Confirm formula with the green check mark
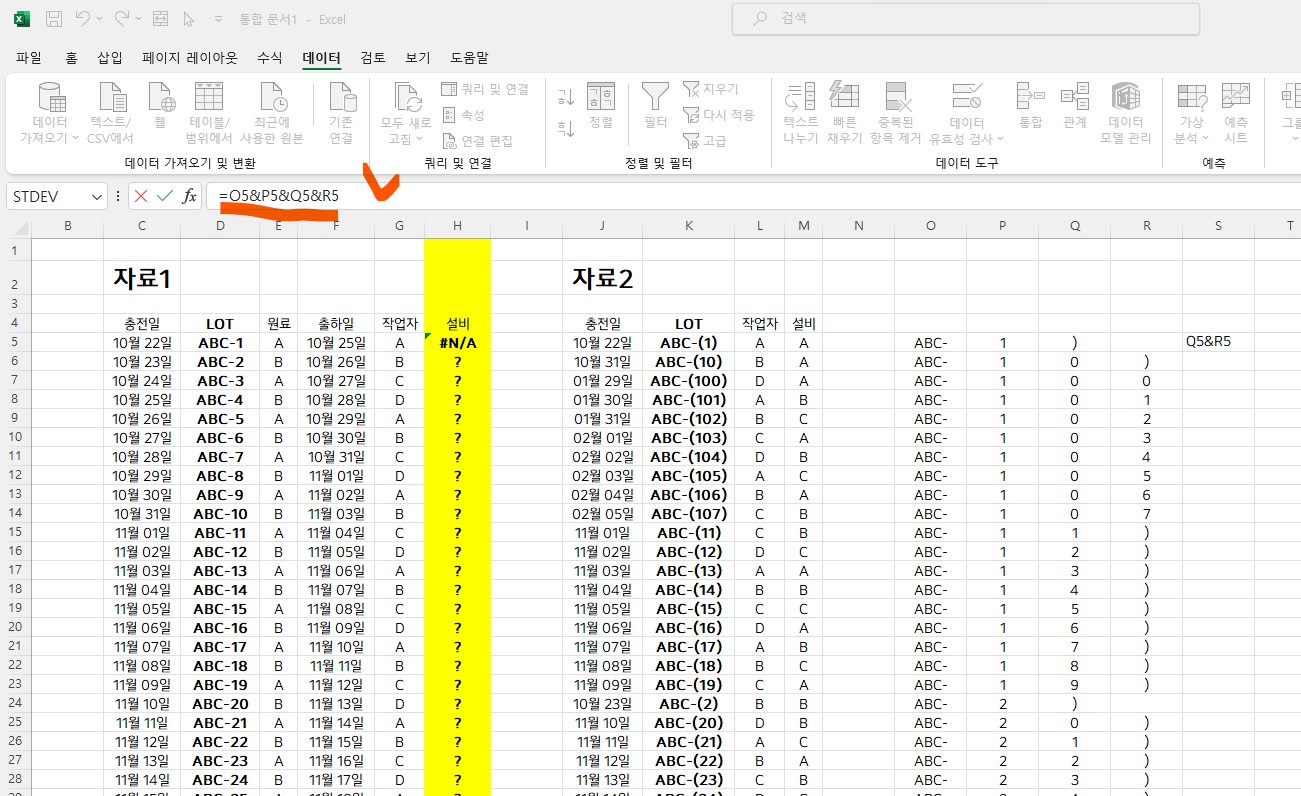The height and width of the screenshot is (796, 1301). pos(164,196)
